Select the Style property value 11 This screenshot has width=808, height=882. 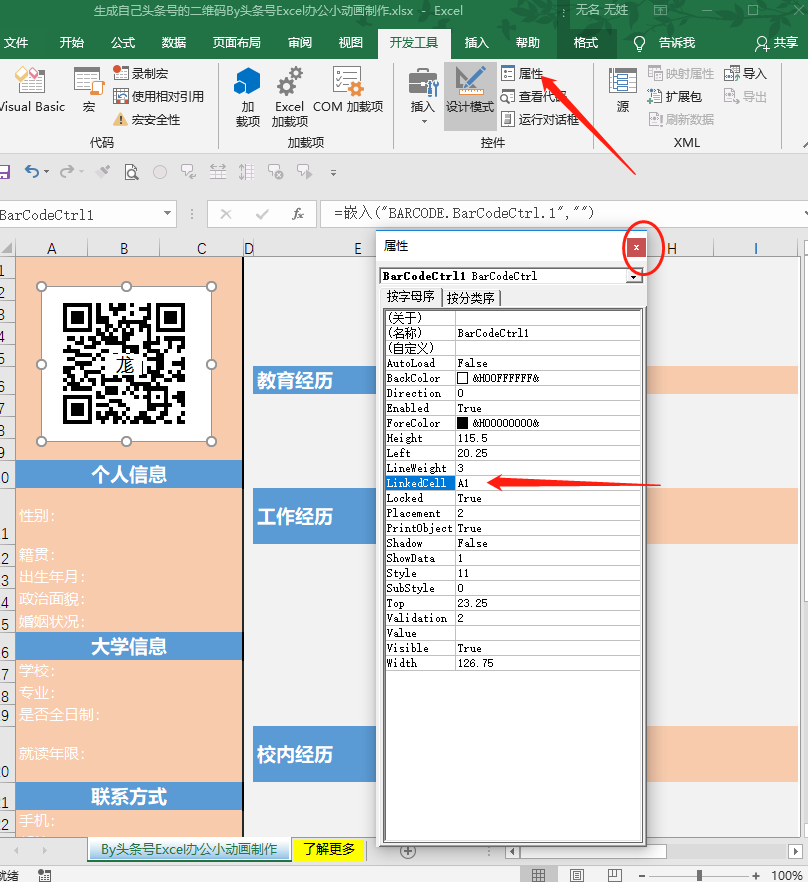coord(548,573)
